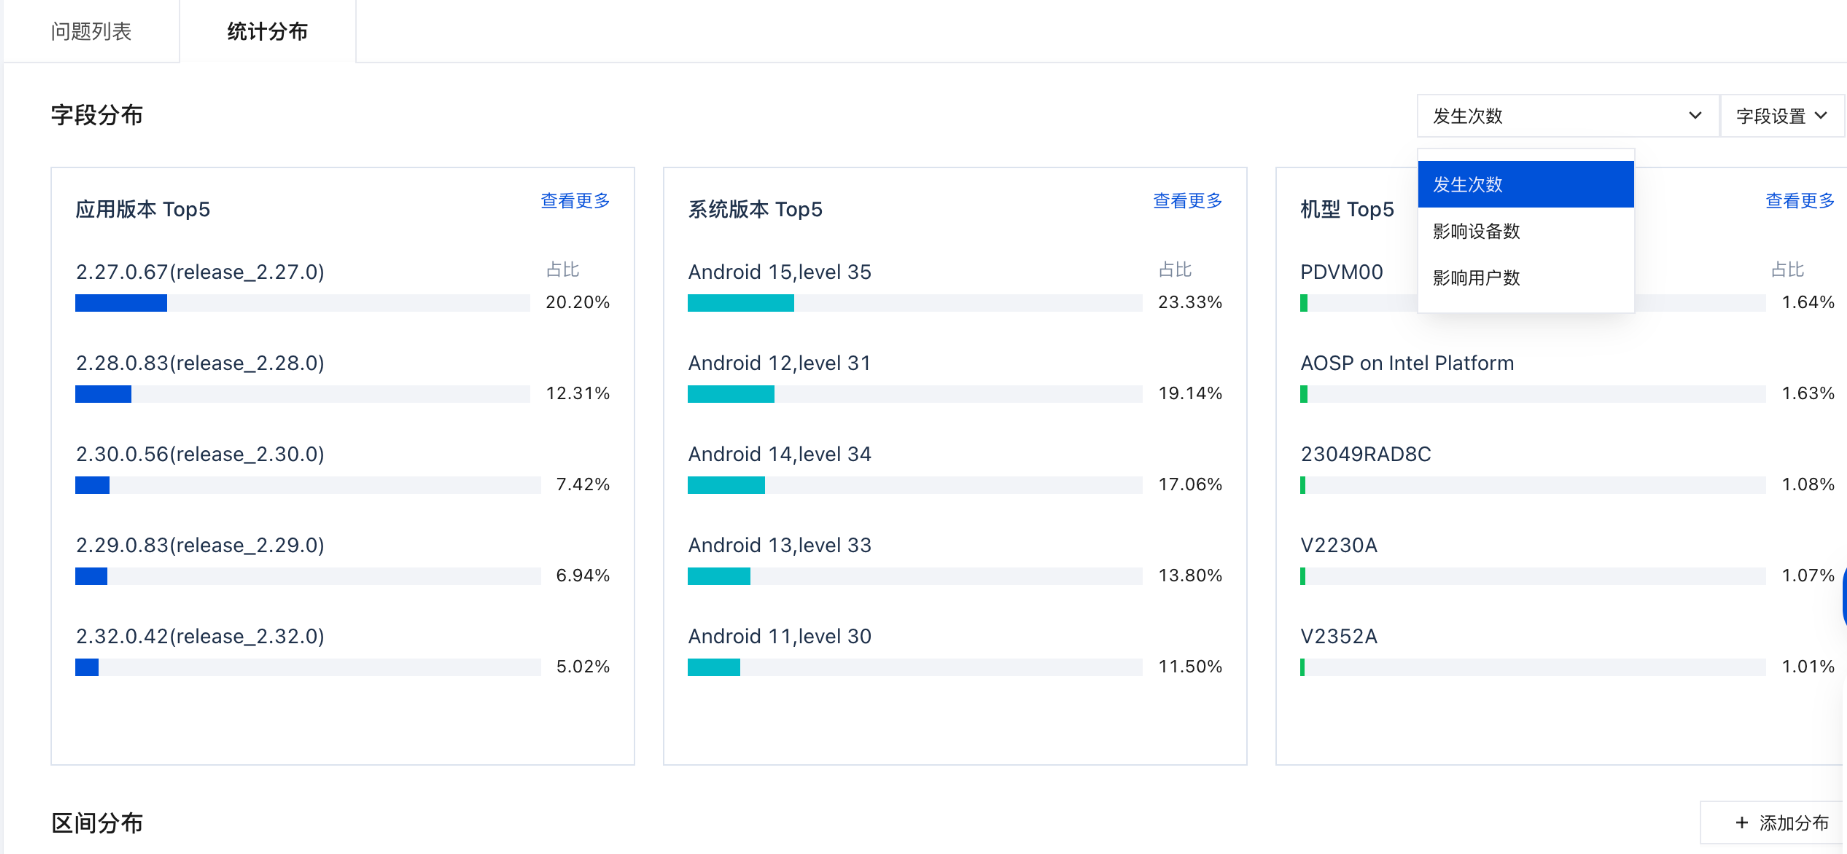Screen dimensions: 1847x854
Task: Click the 2.28.0.83(release_2.28.0) version label
Action: 200,363
